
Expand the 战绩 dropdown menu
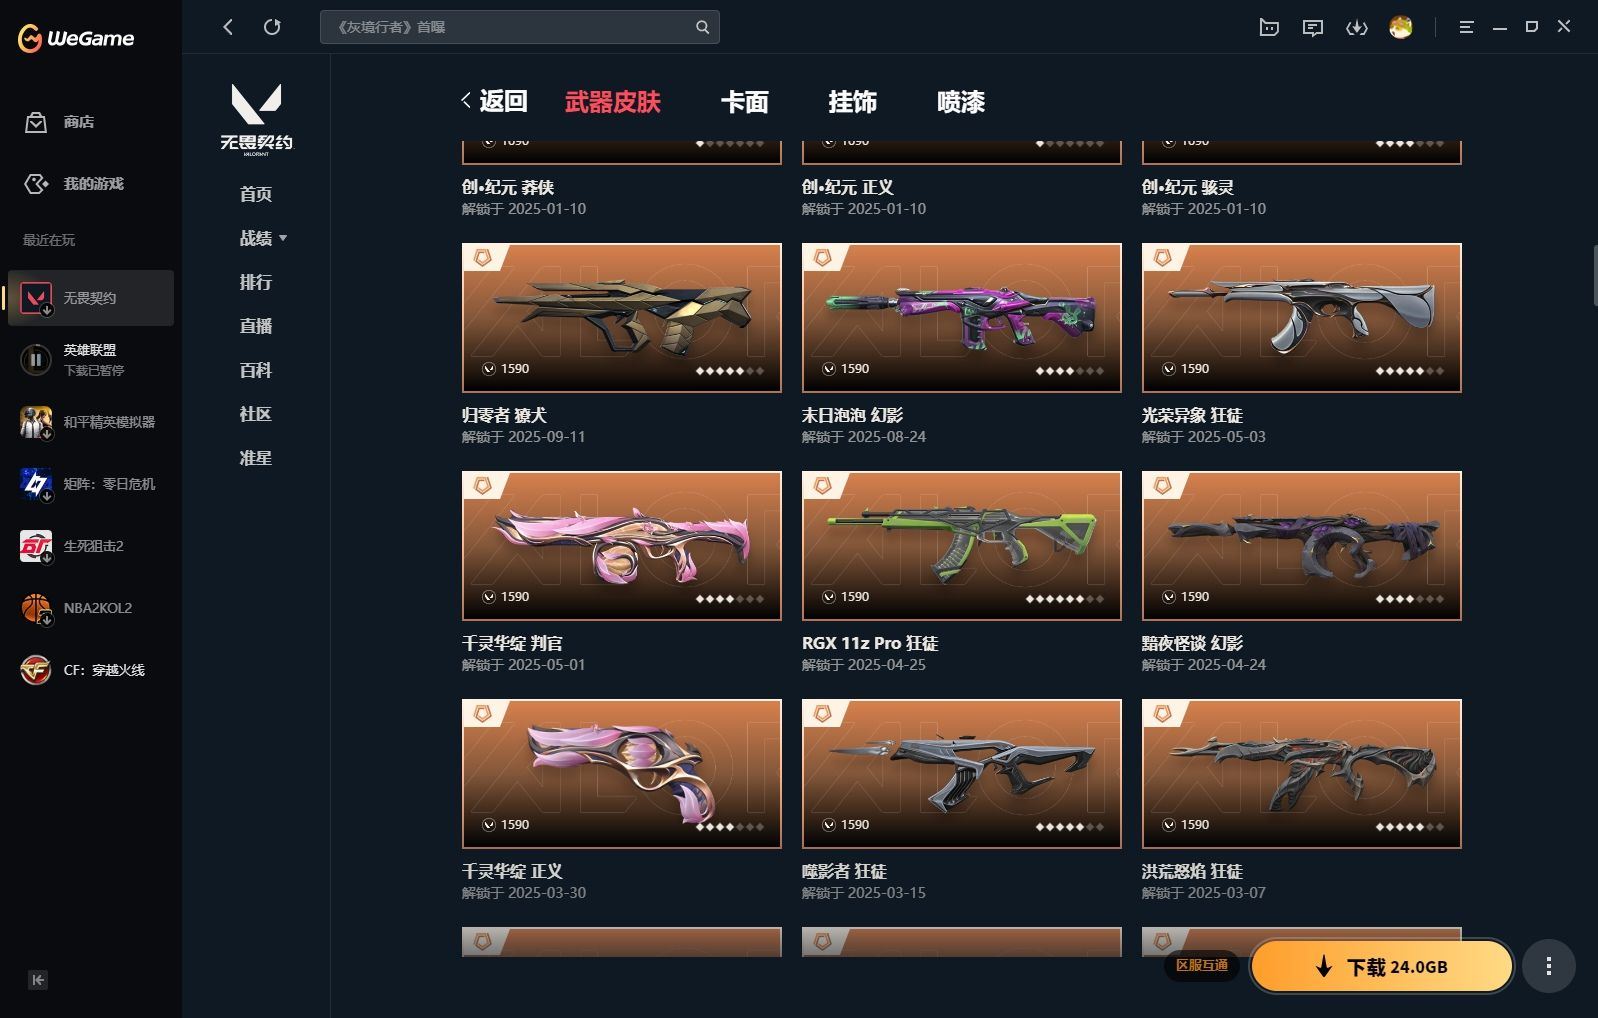coord(264,238)
